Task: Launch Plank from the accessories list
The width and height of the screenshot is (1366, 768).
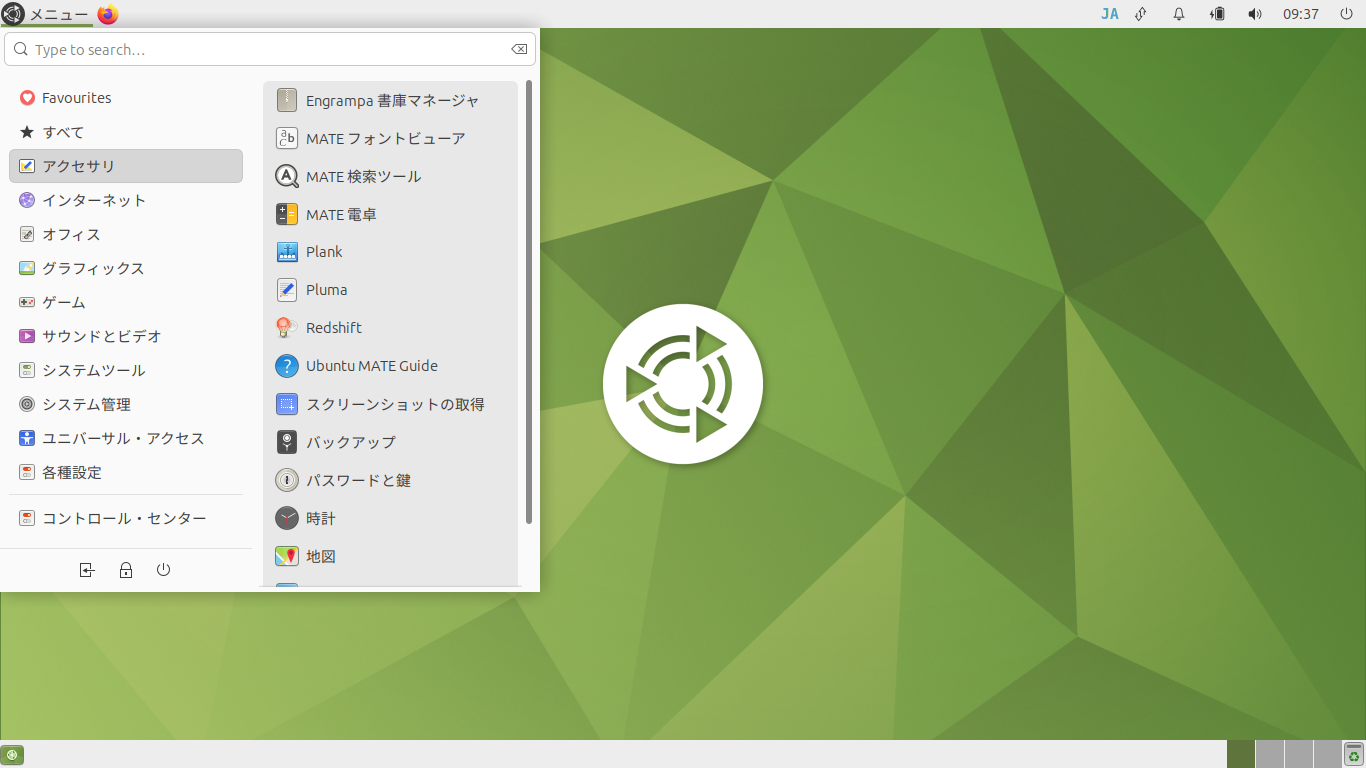Action: pos(321,251)
